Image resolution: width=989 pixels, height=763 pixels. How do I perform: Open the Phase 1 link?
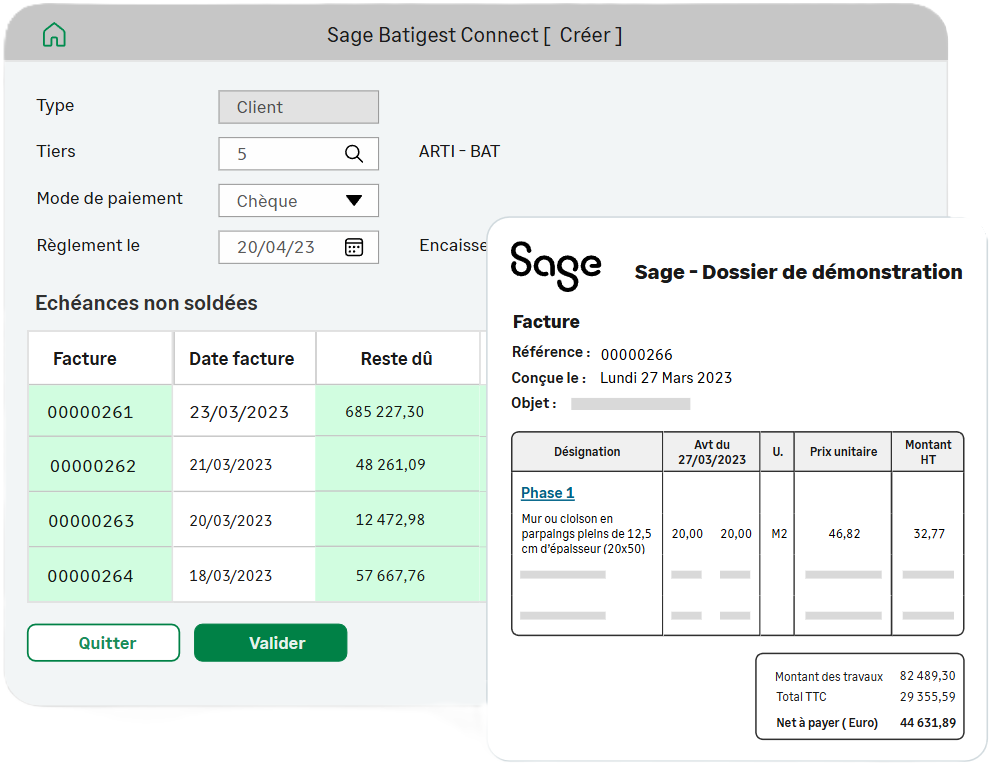pos(548,493)
